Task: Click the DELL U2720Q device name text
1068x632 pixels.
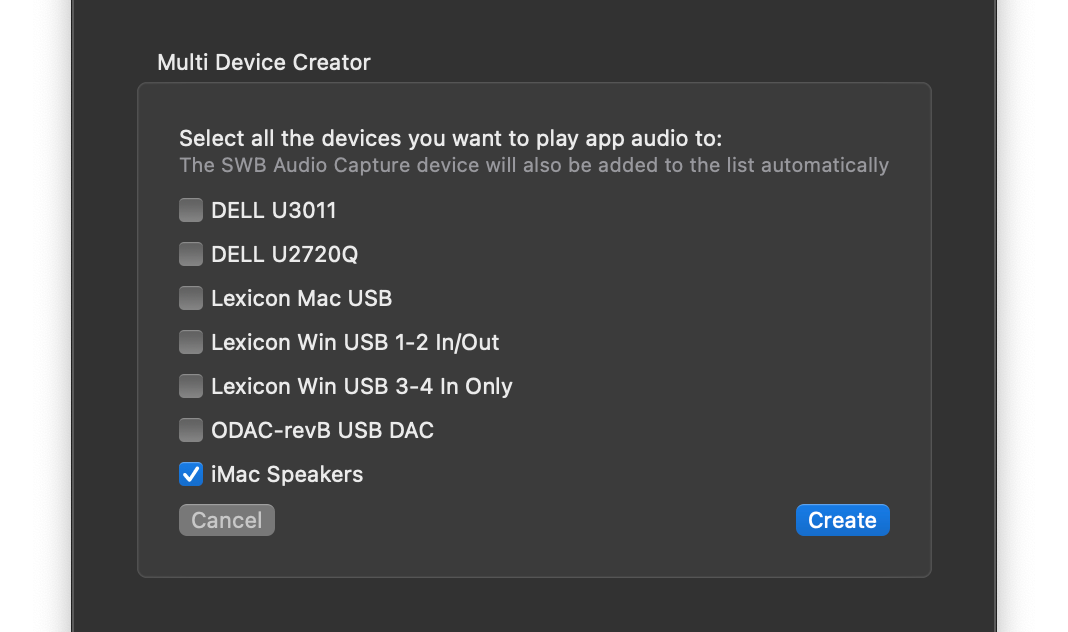Action: click(284, 254)
